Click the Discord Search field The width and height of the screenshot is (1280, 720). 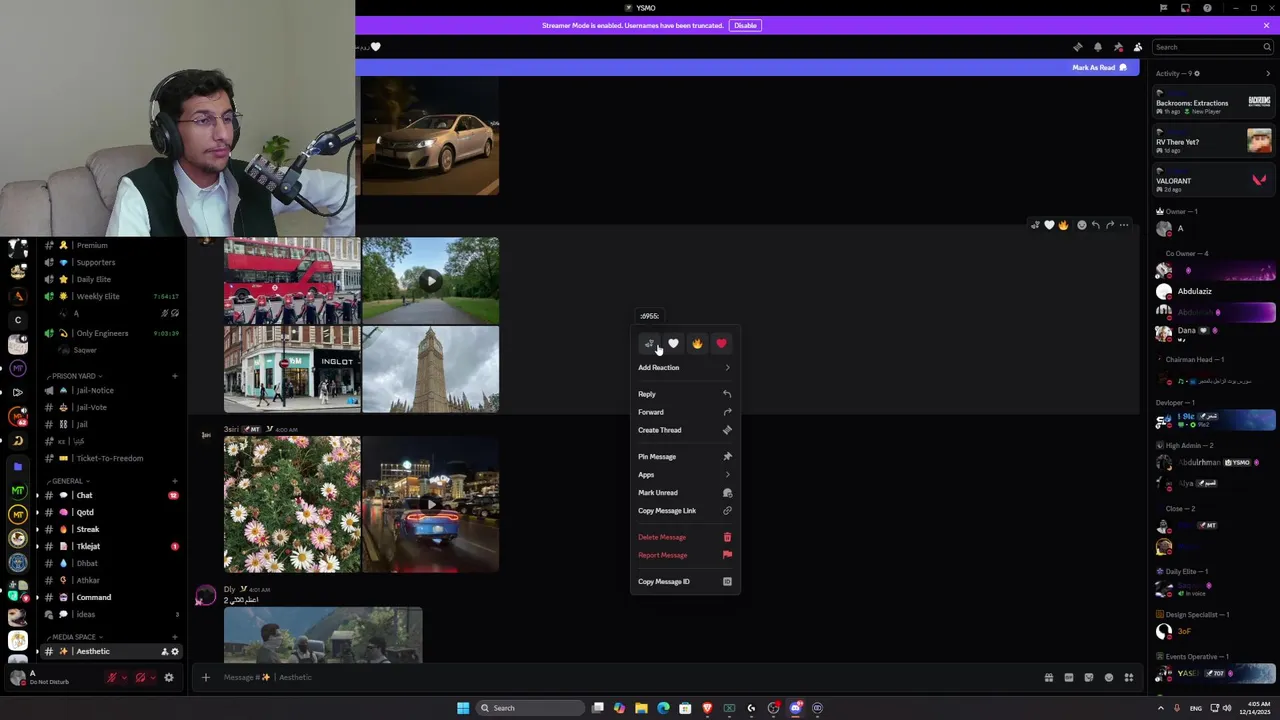click(1212, 47)
